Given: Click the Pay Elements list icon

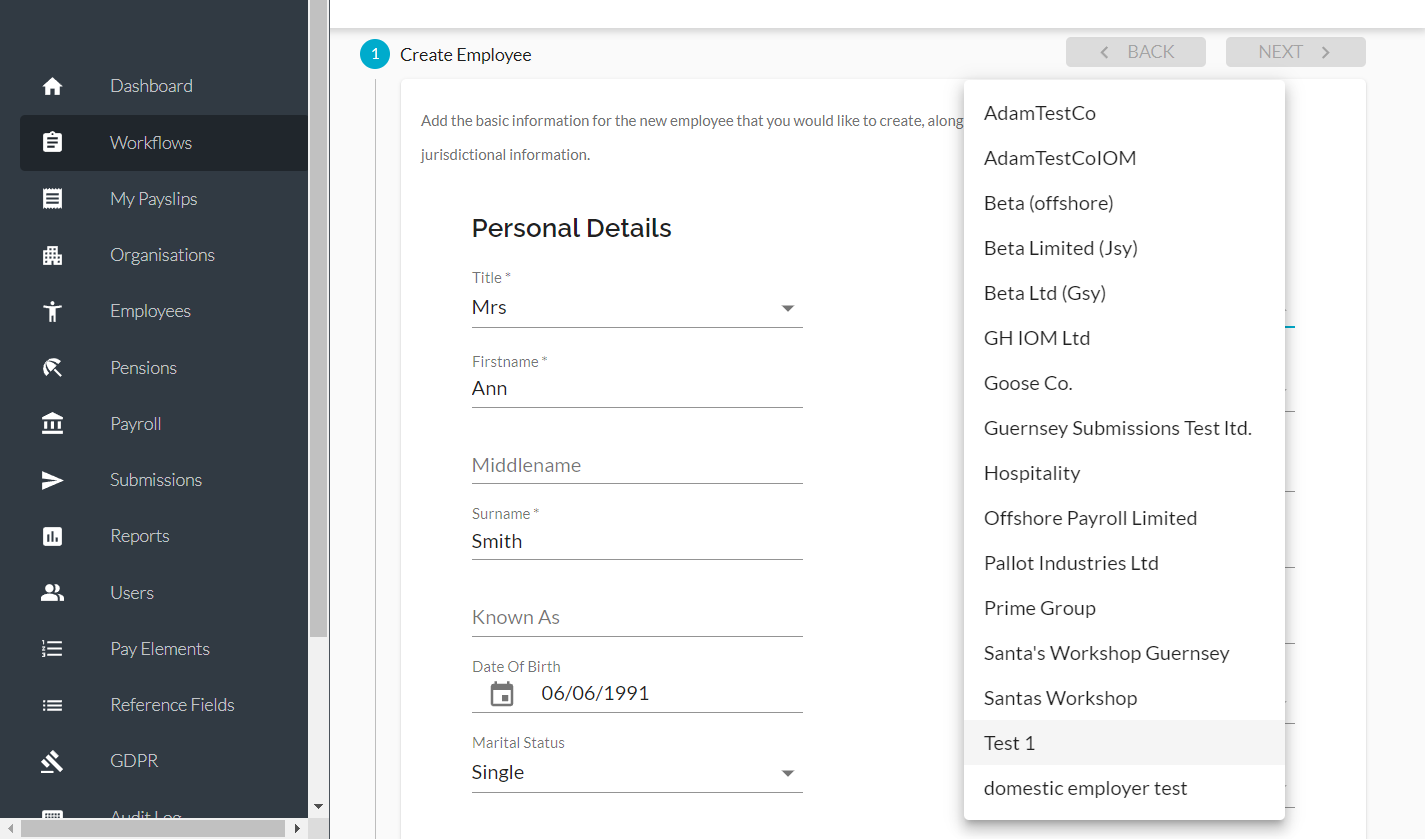Looking at the screenshot, I should click(53, 649).
